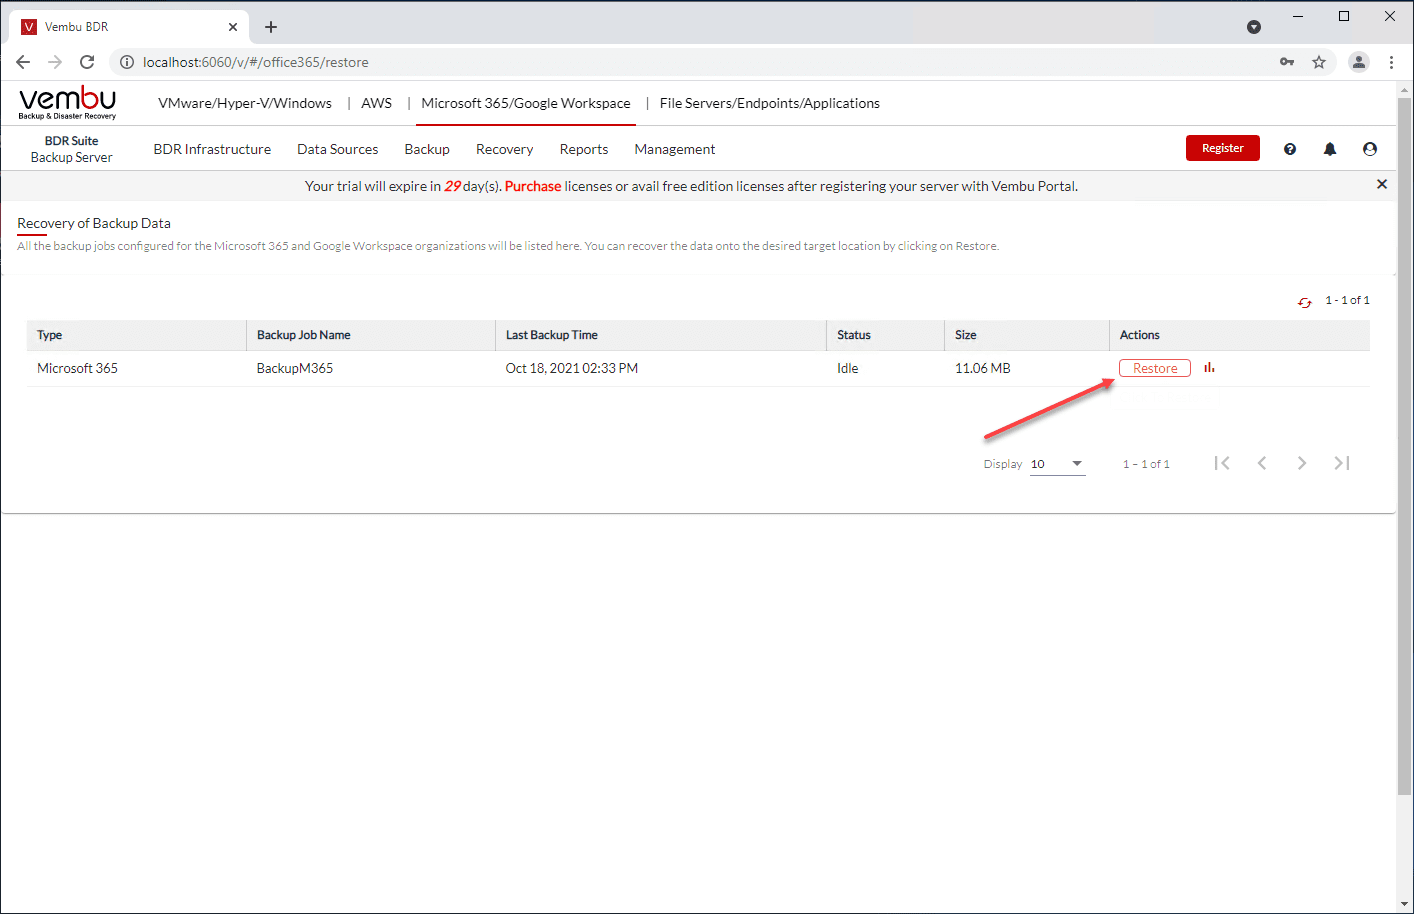Open the VMware/Hyper-V/Windows section

pos(245,103)
